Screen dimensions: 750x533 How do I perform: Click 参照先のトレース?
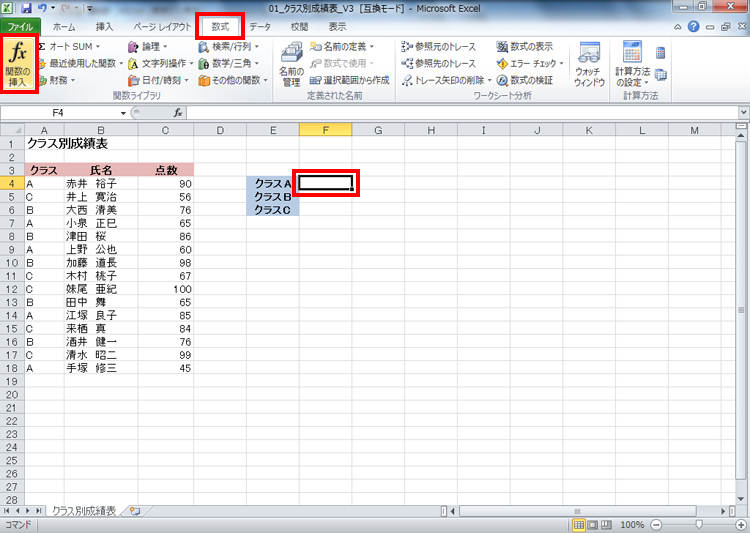(x=439, y=63)
